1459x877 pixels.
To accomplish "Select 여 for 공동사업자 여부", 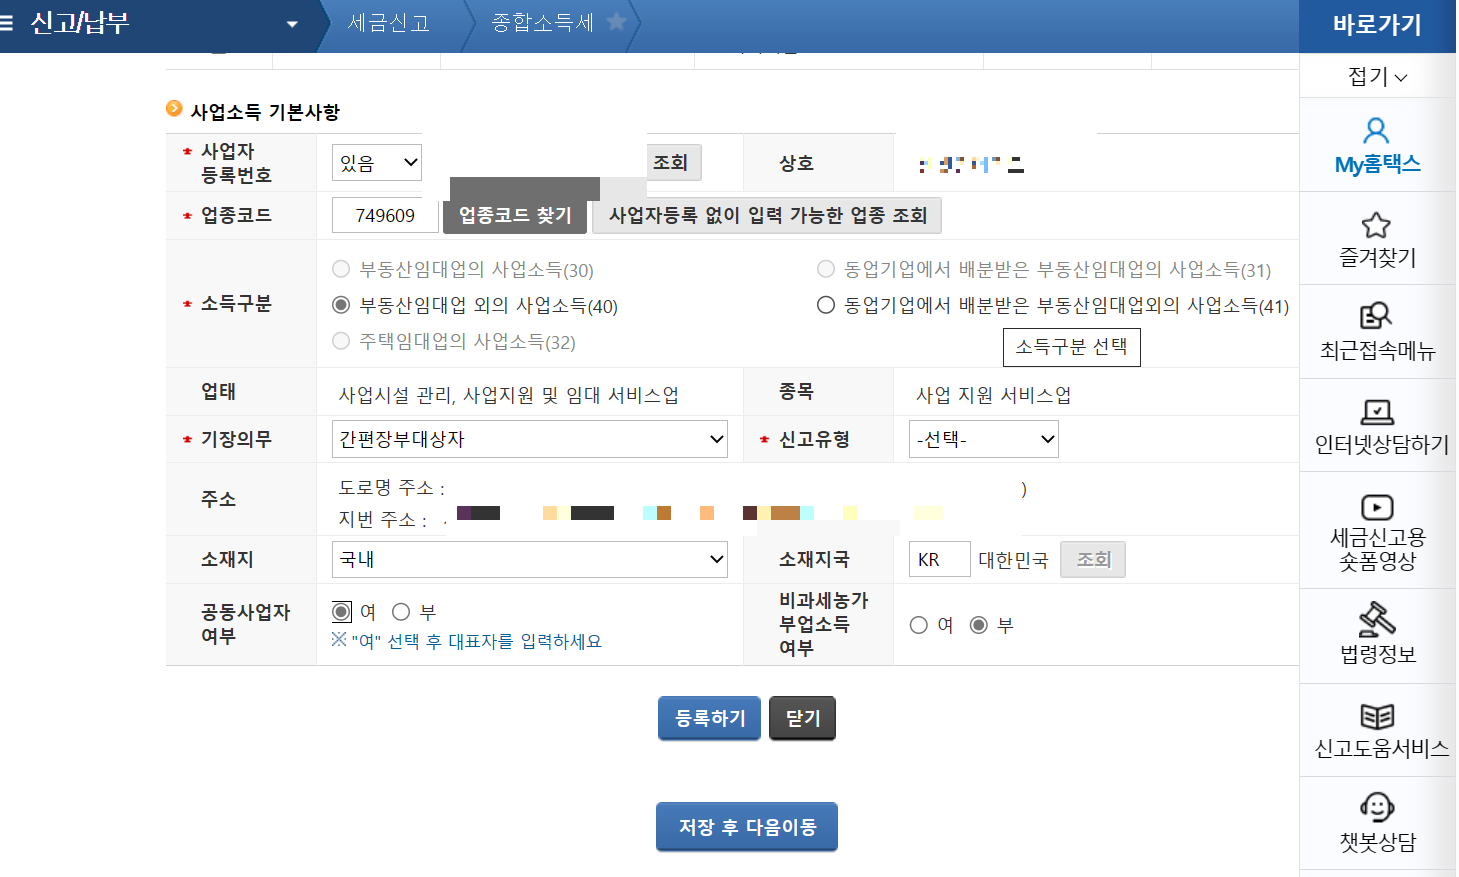I will point(342,611).
